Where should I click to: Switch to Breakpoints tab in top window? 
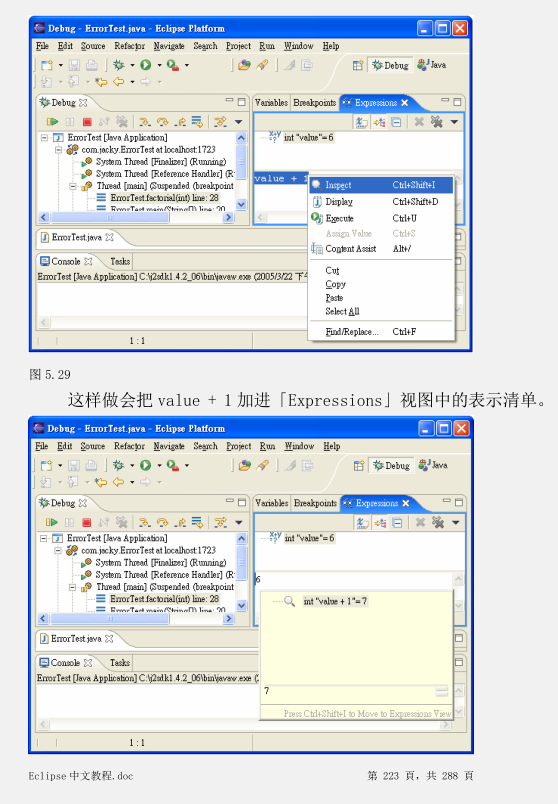tap(314, 103)
